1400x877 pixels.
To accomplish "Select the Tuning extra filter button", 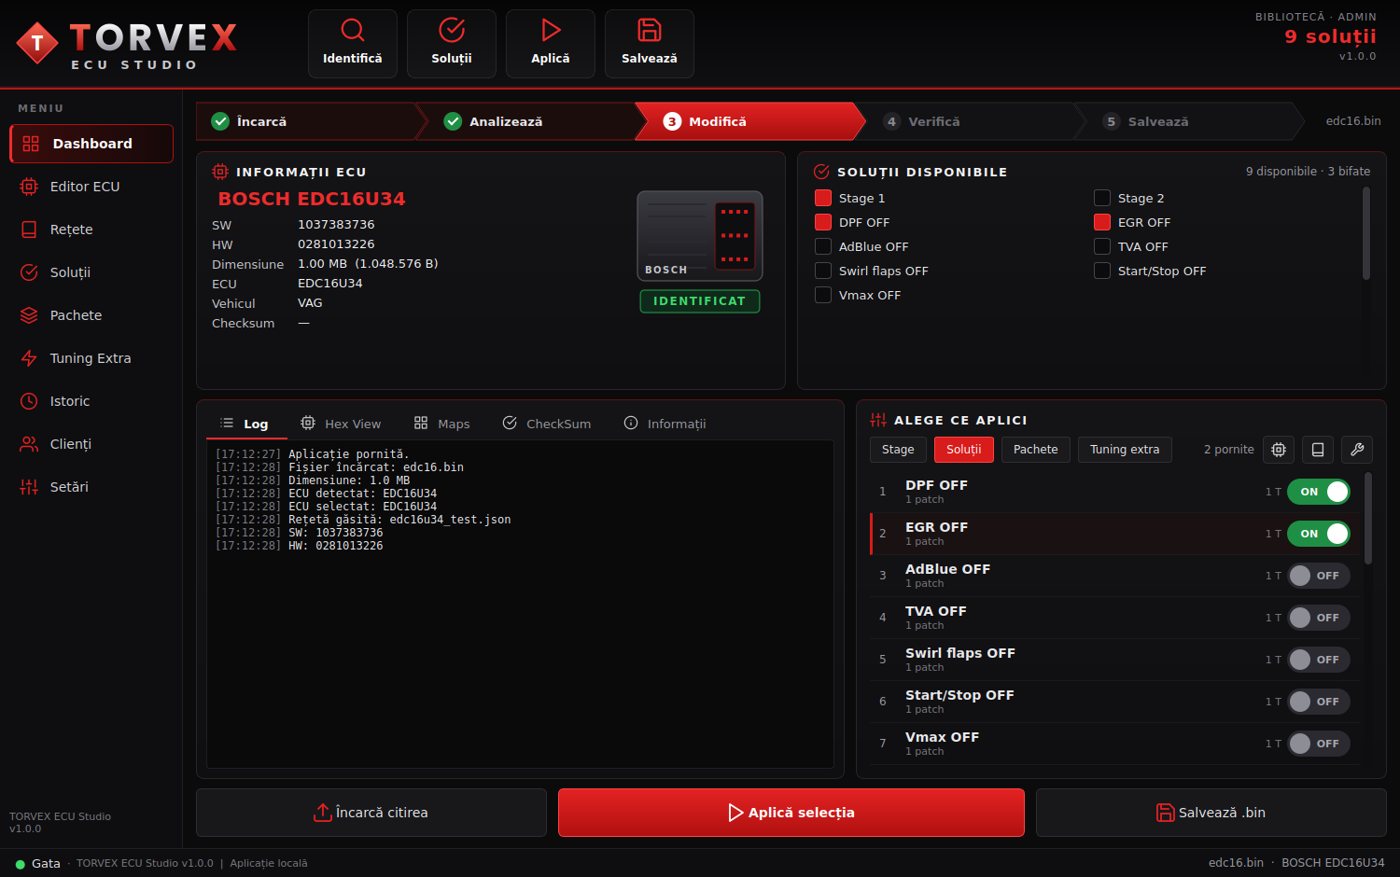I will pos(1125,450).
